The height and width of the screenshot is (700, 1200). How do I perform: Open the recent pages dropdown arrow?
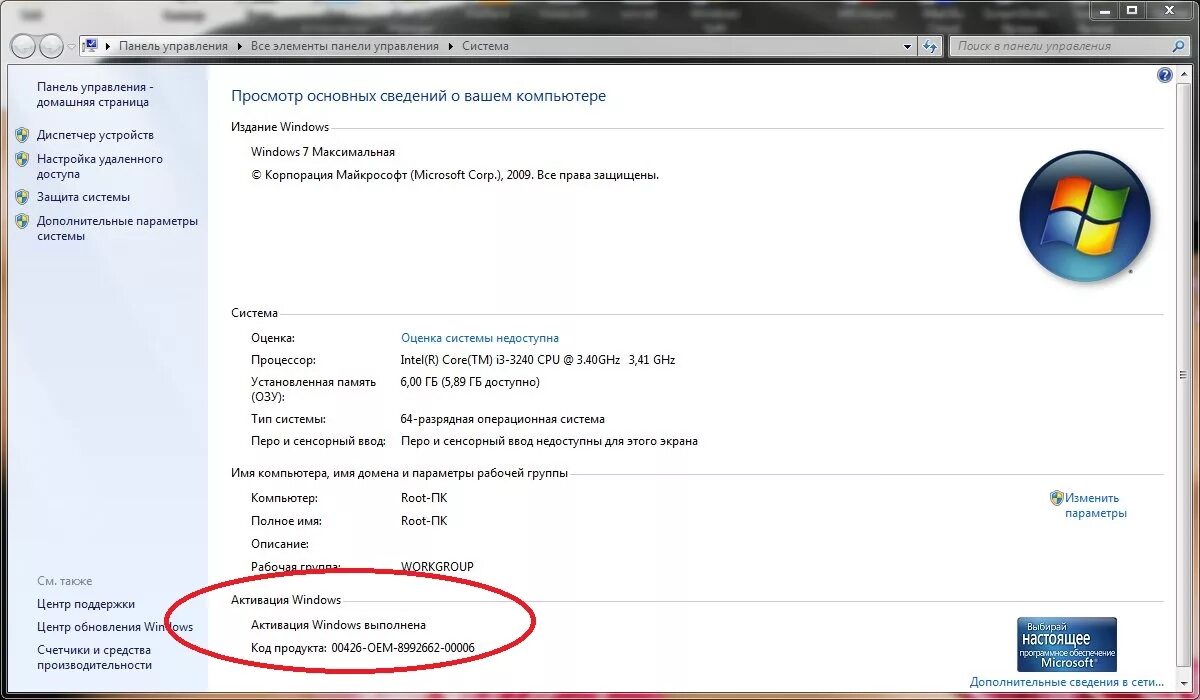[71, 47]
